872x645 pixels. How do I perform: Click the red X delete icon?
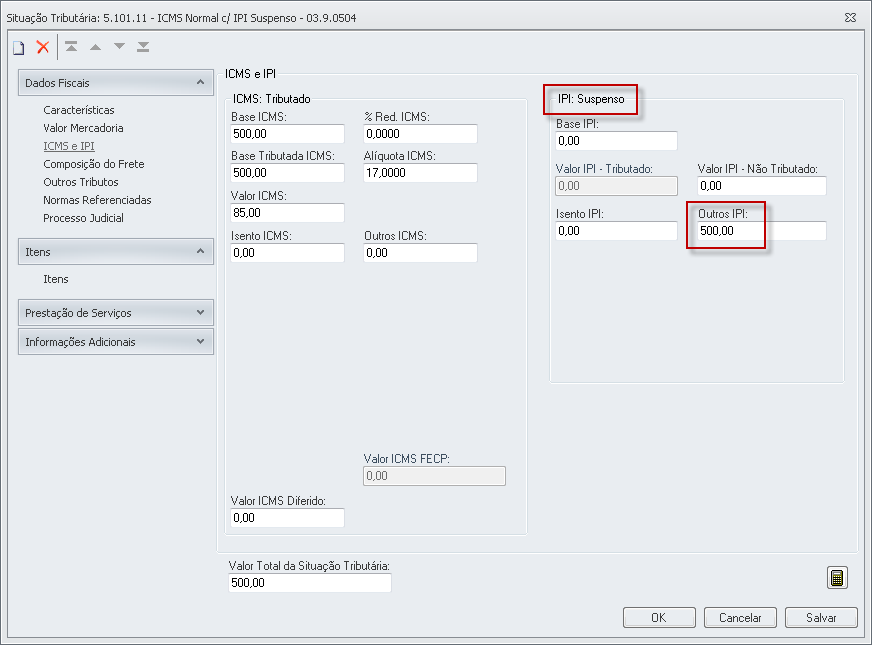[43, 47]
